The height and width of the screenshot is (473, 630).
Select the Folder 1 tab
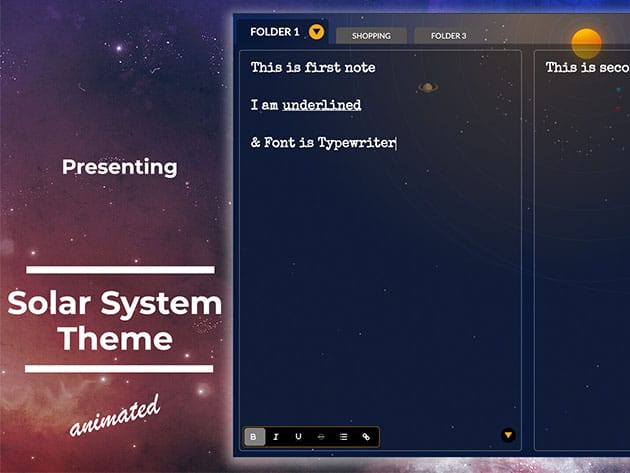pyautogui.click(x=274, y=32)
